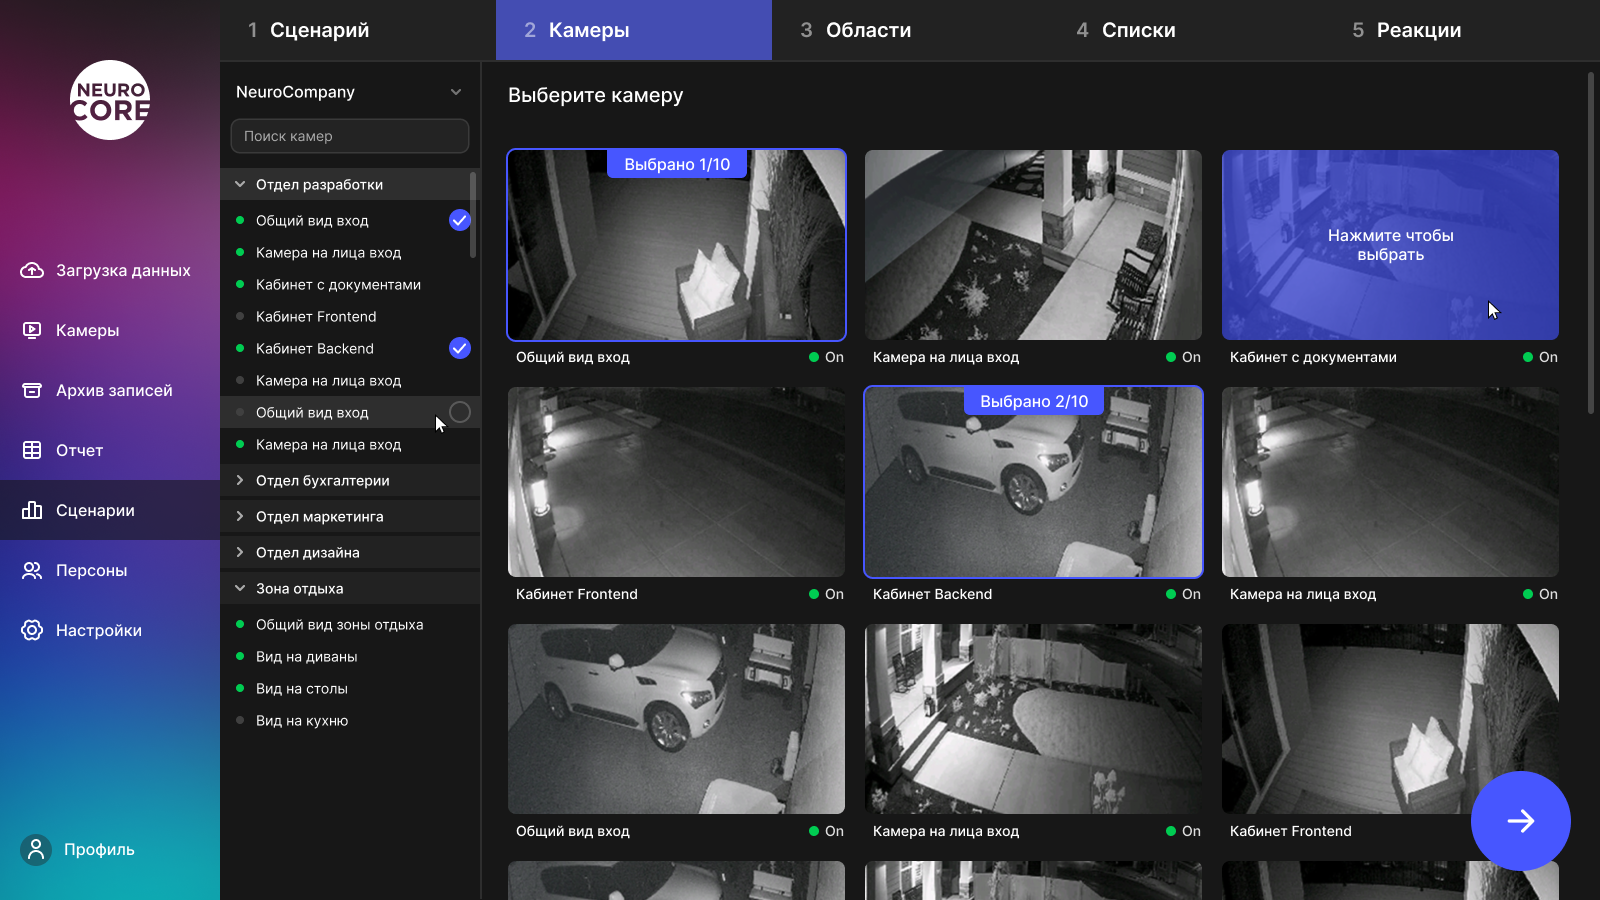Click the Настройки gear icon
This screenshot has height=900, width=1600.
coord(32,630)
